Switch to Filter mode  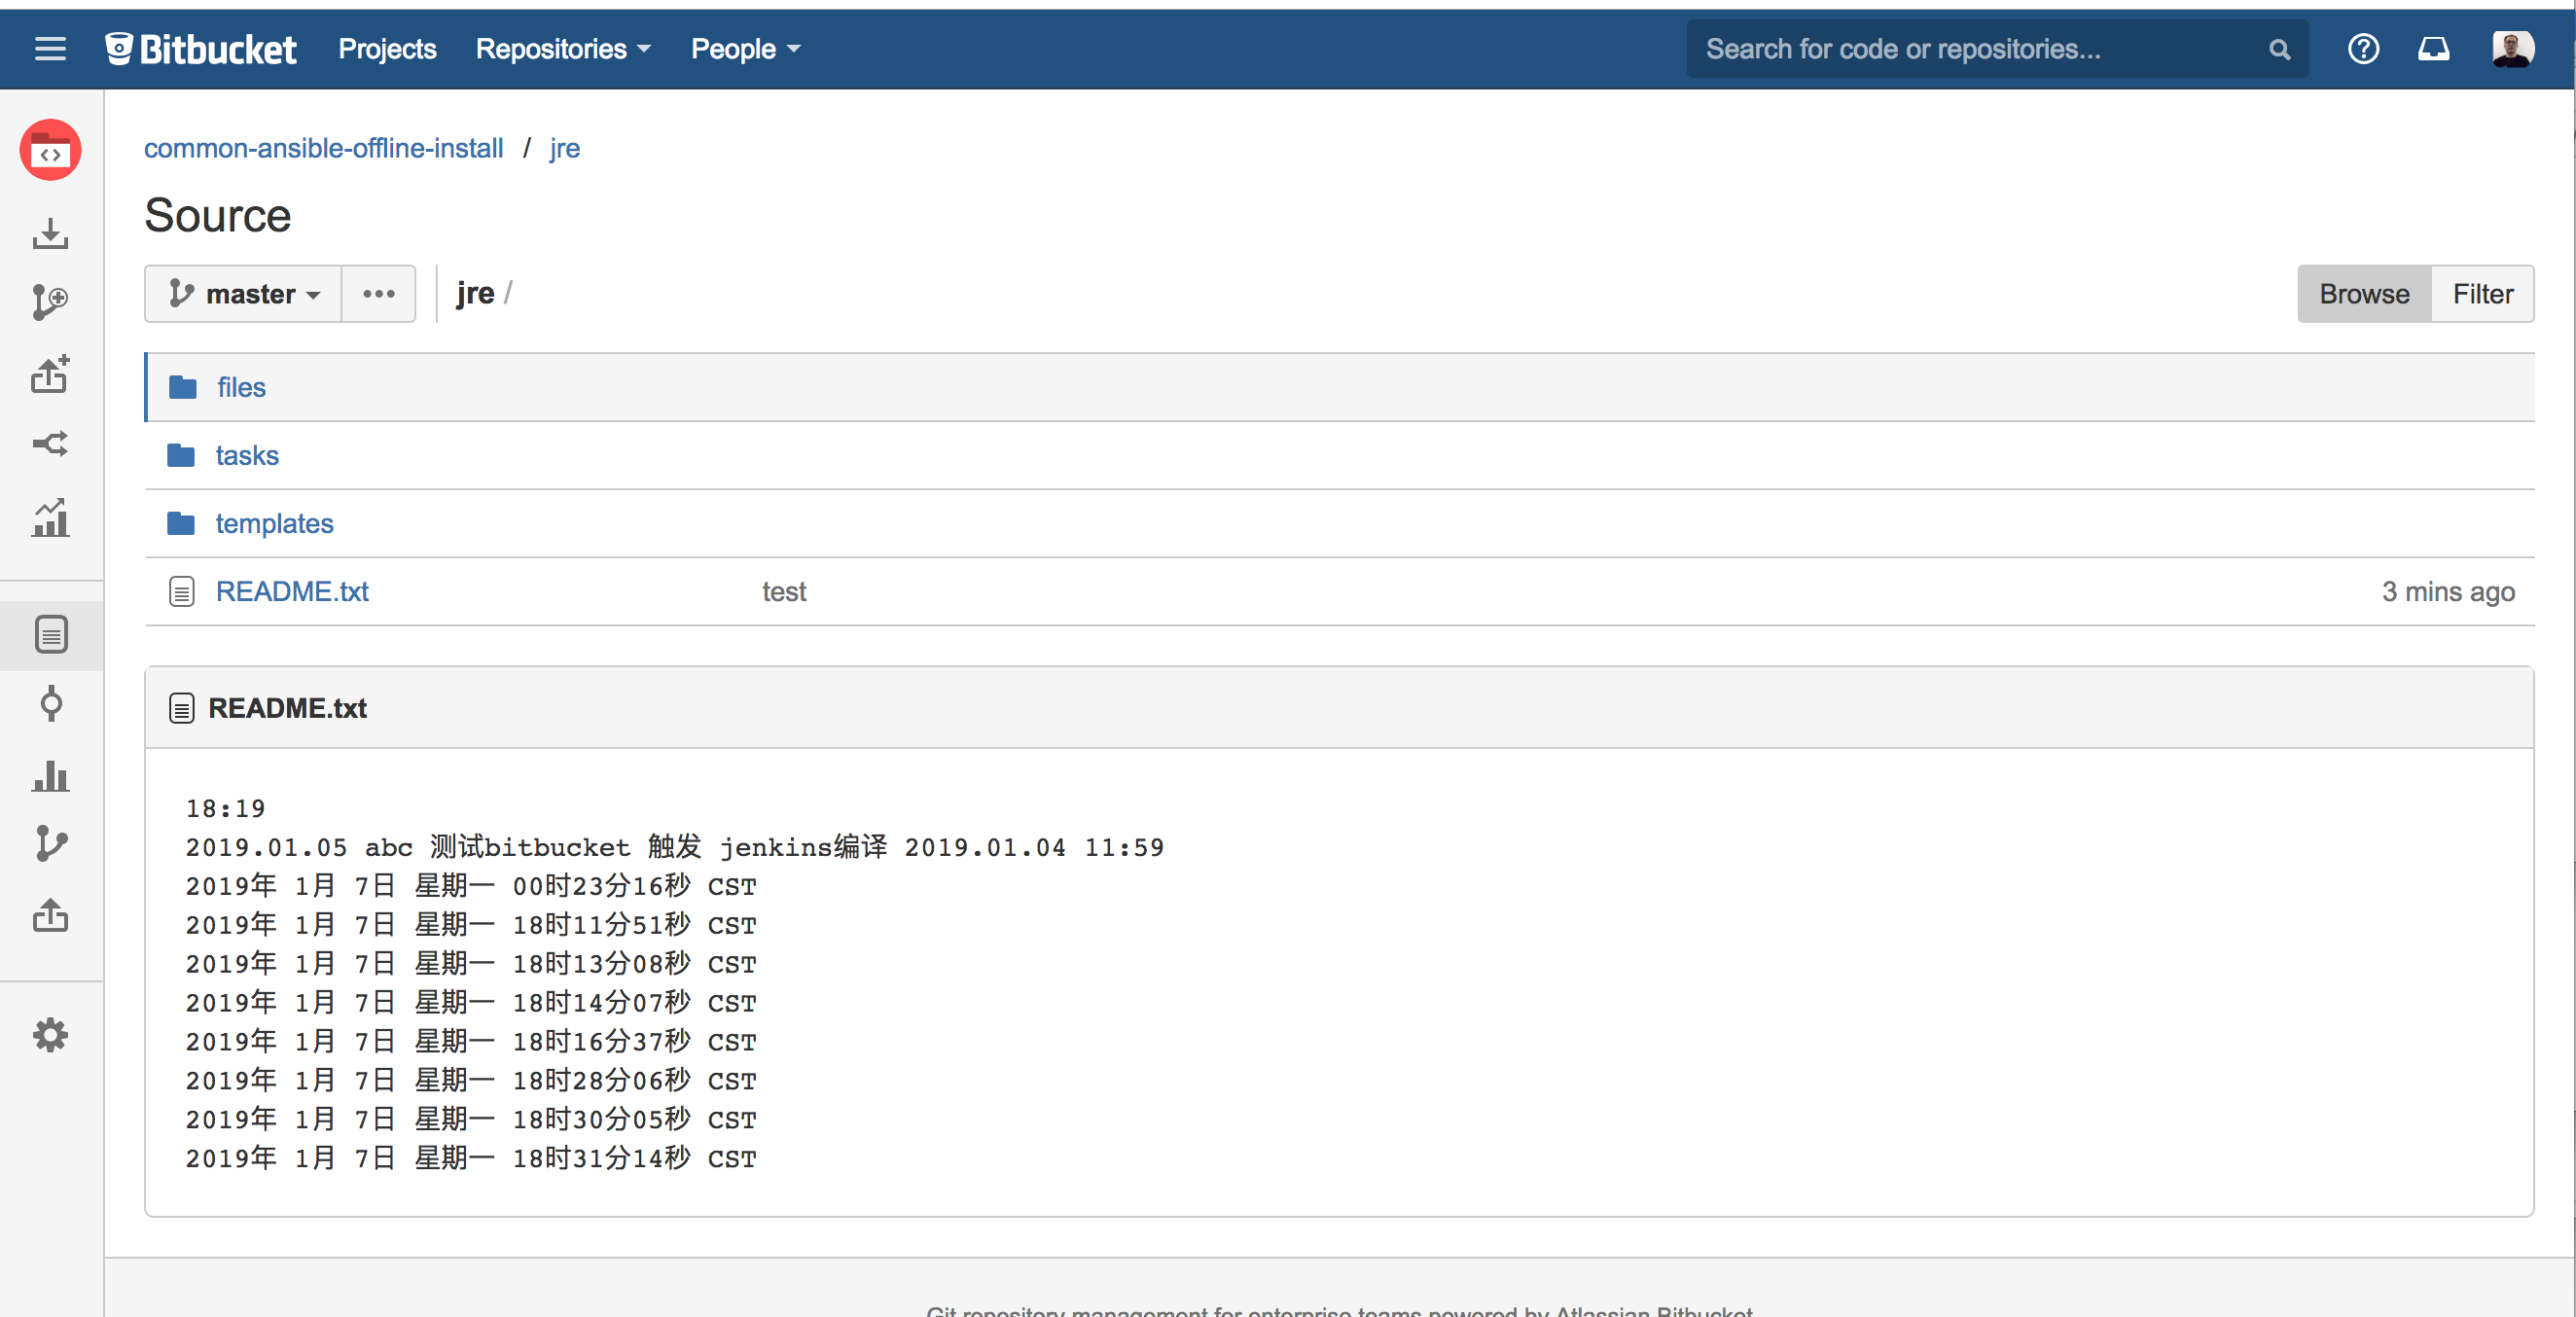(2483, 293)
